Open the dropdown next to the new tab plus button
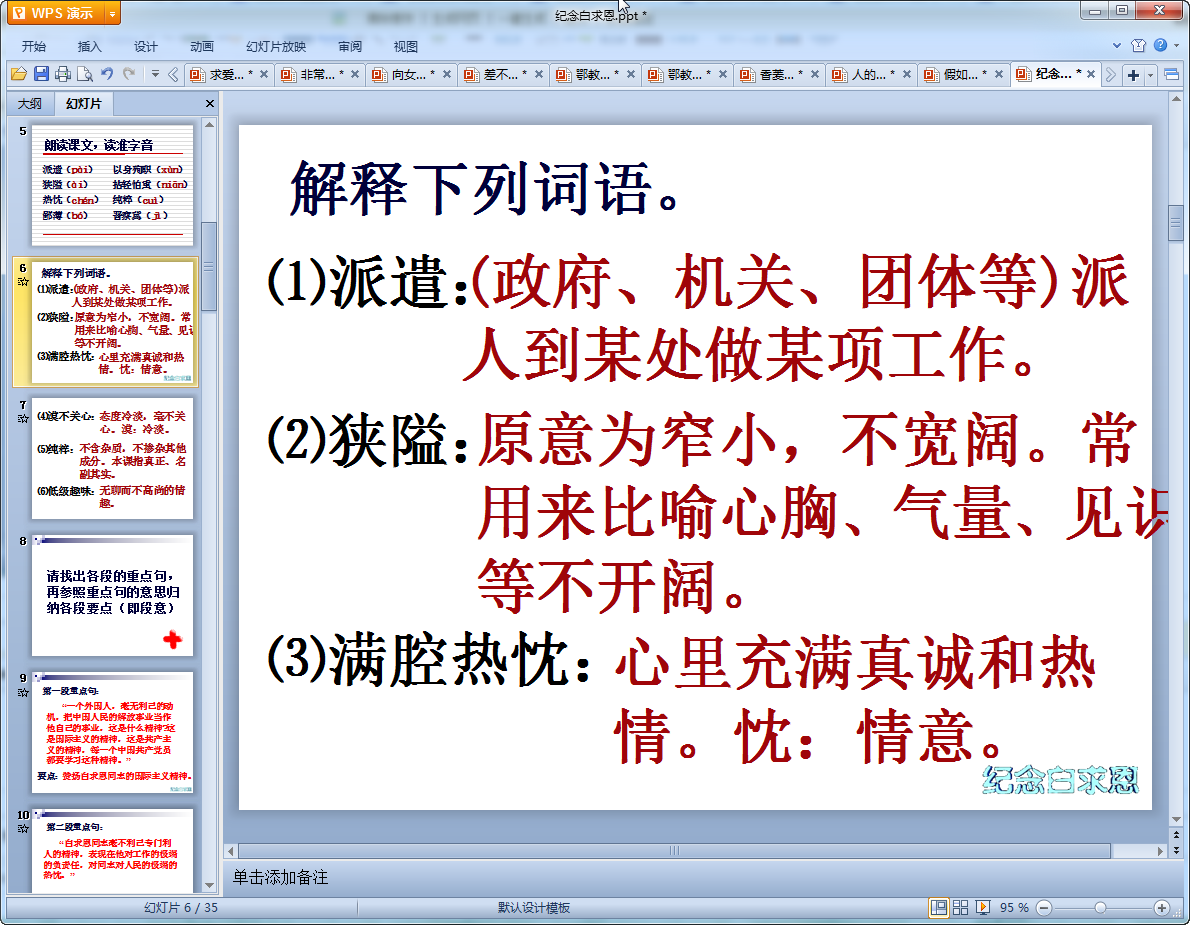Viewport: 1190px width, 925px height. tap(1151, 74)
